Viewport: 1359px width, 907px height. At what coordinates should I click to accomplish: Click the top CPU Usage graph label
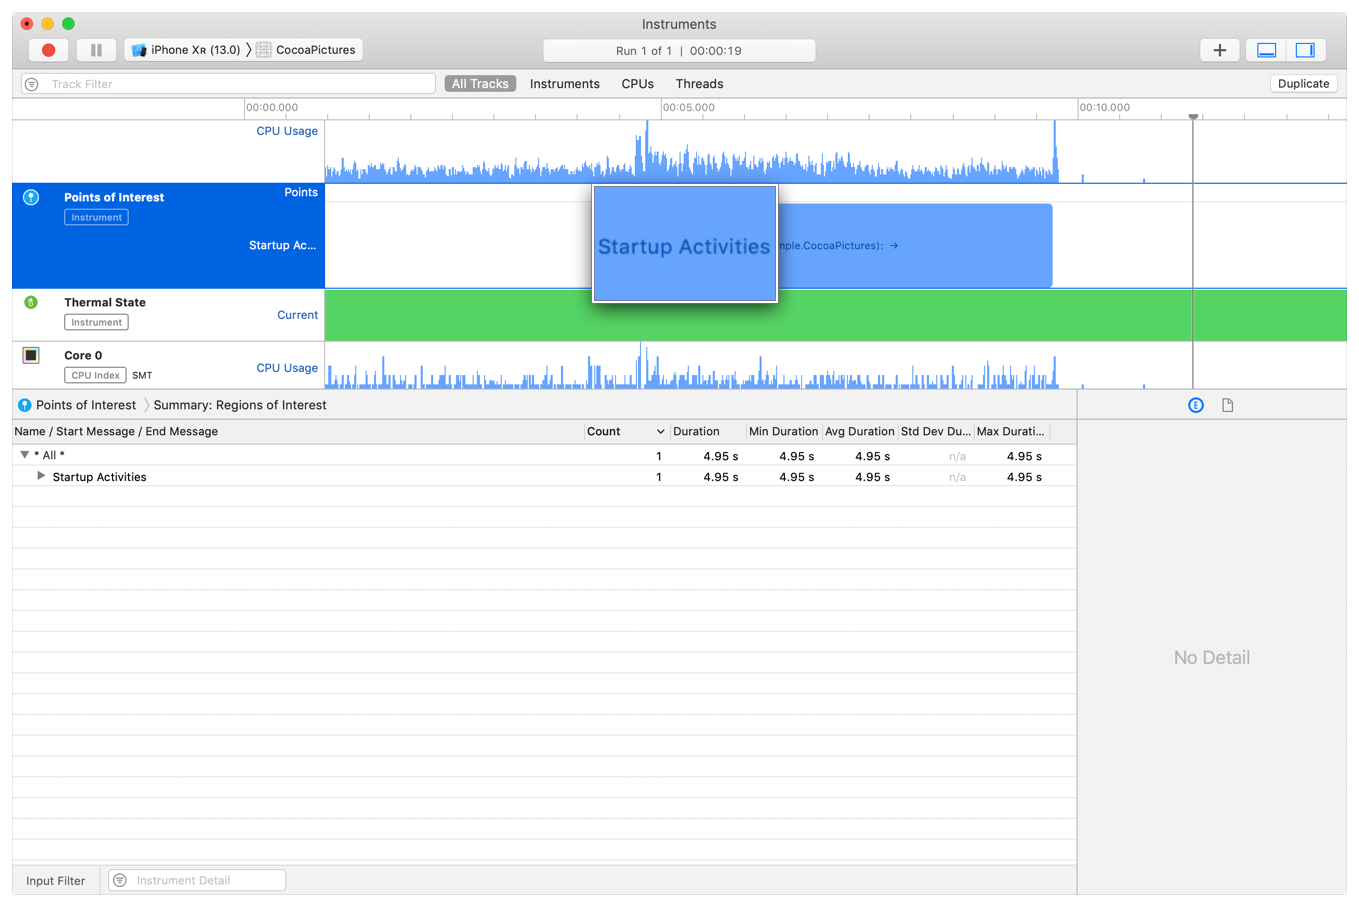(287, 131)
